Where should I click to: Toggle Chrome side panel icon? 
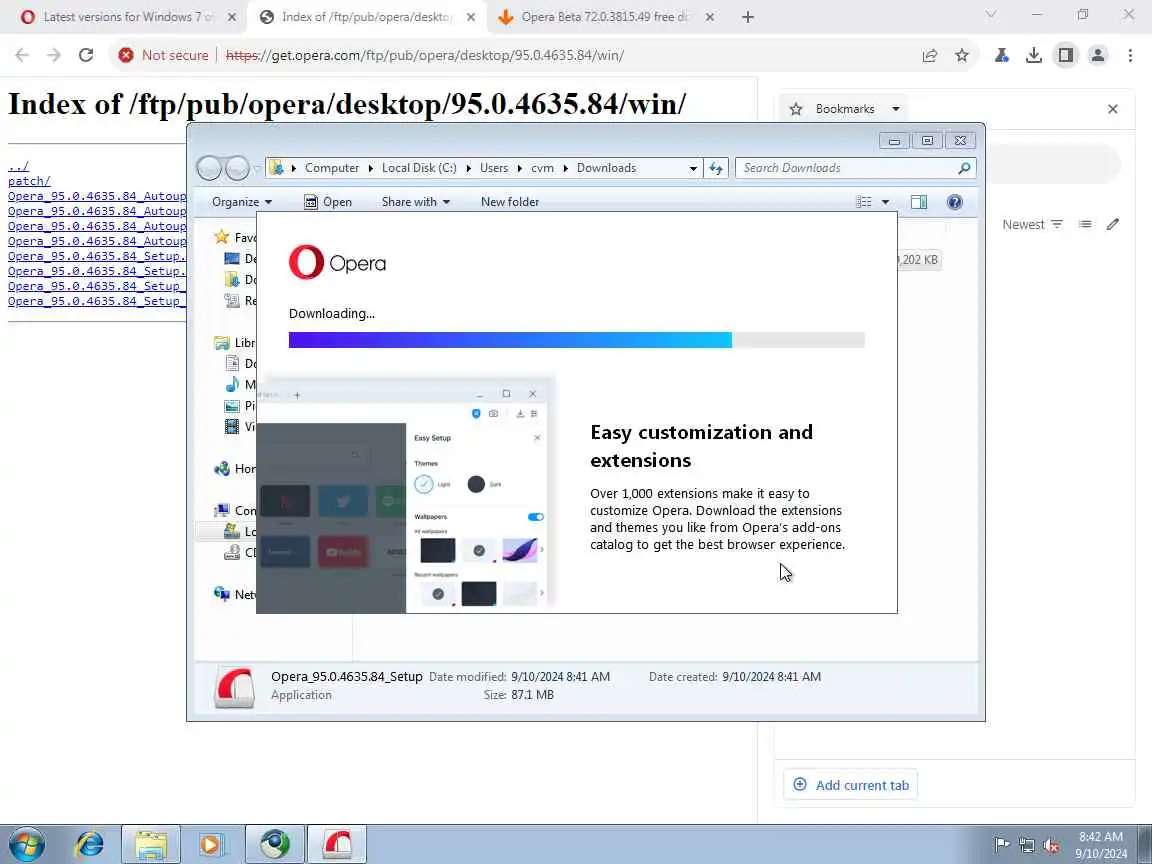coord(1065,55)
